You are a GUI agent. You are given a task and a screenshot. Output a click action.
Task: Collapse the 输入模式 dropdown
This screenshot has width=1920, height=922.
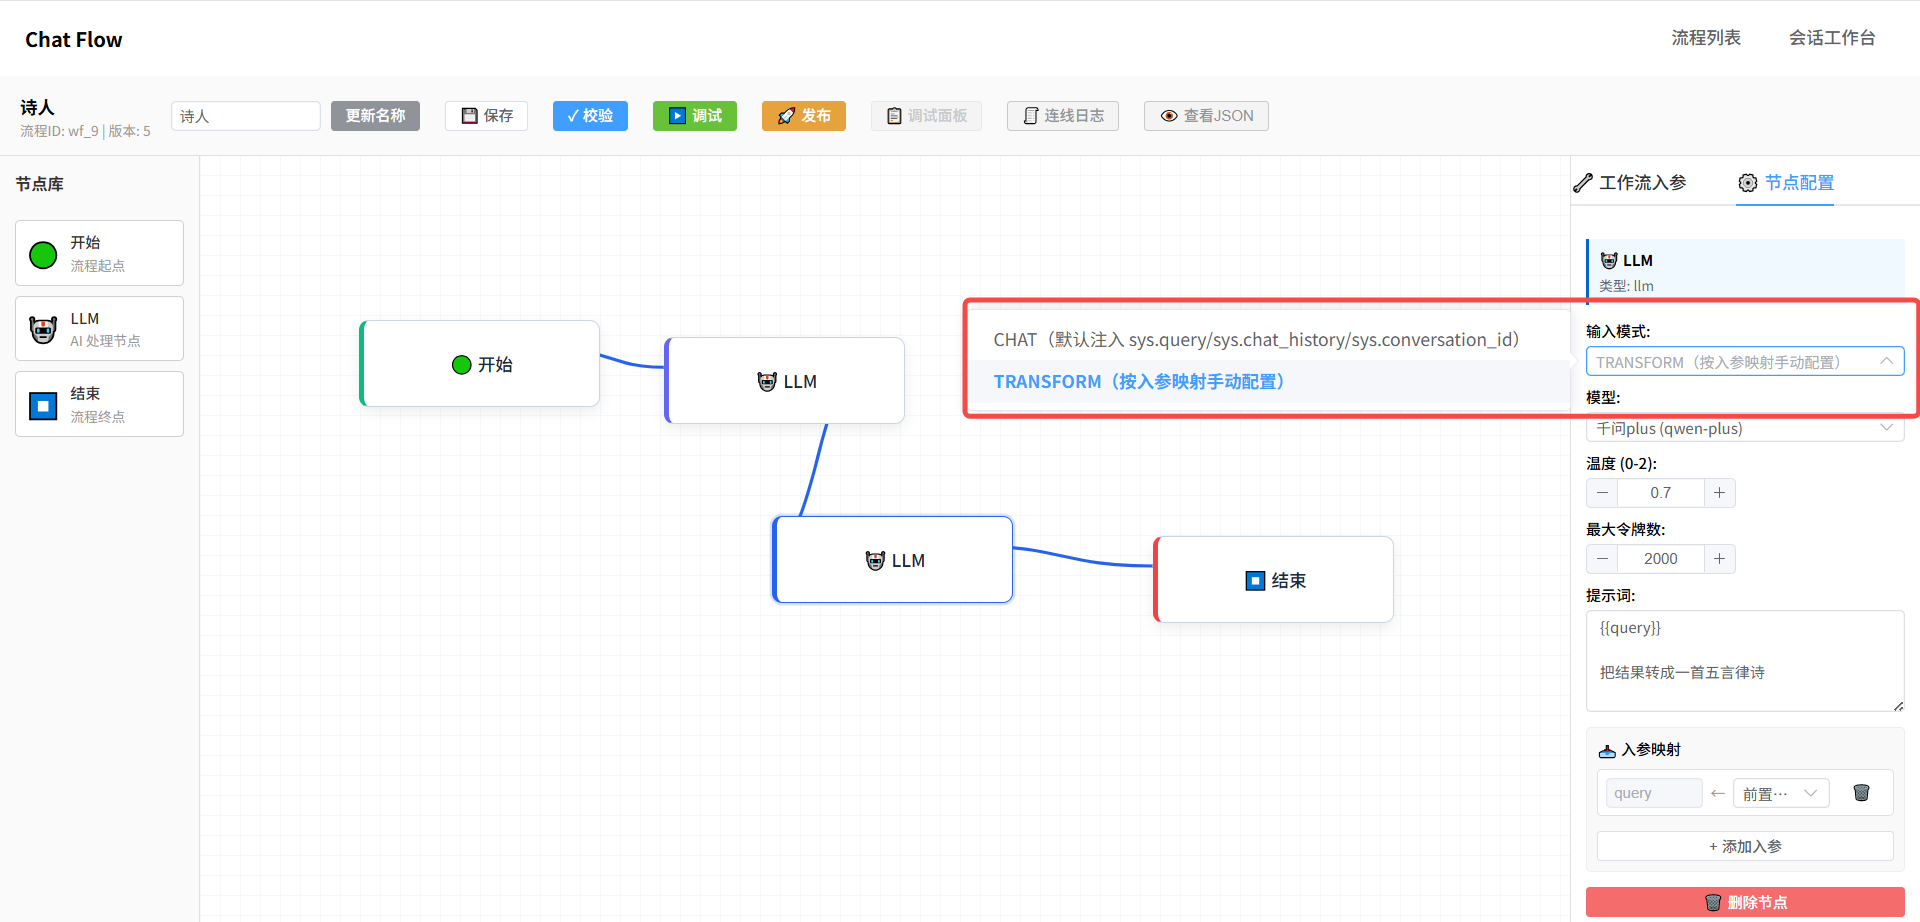coord(1745,362)
